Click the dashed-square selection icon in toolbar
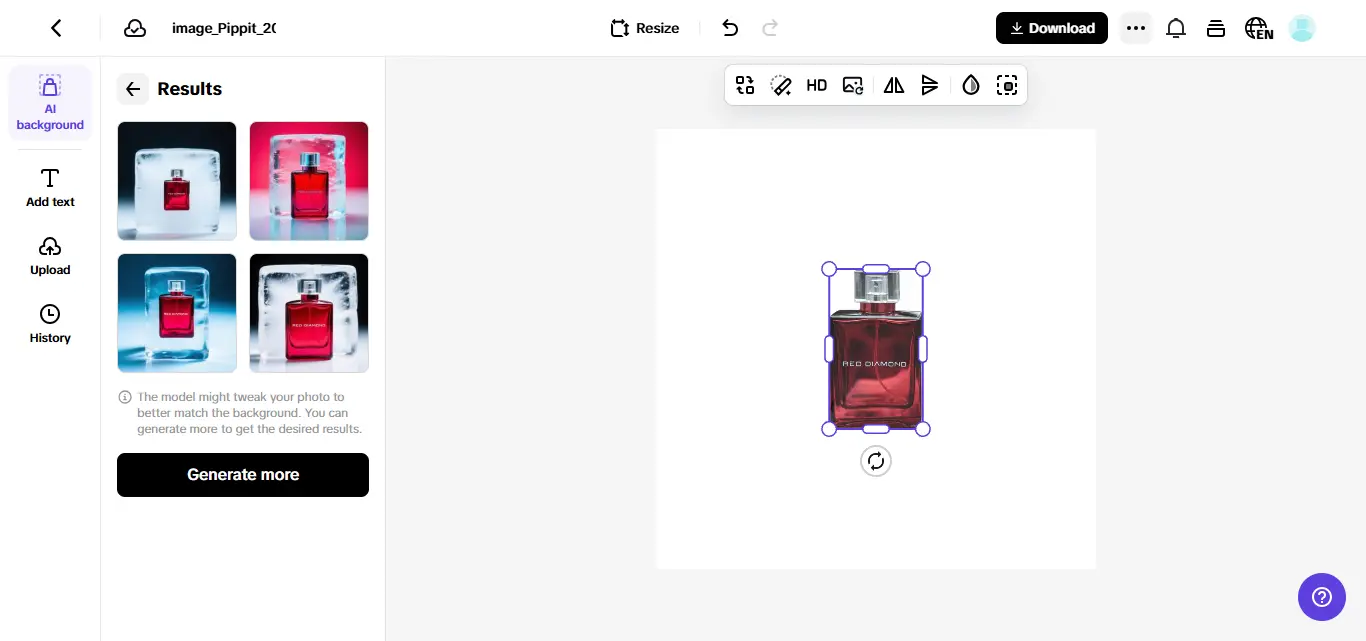The height and width of the screenshot is (641, 1366). pos(1007,86)
